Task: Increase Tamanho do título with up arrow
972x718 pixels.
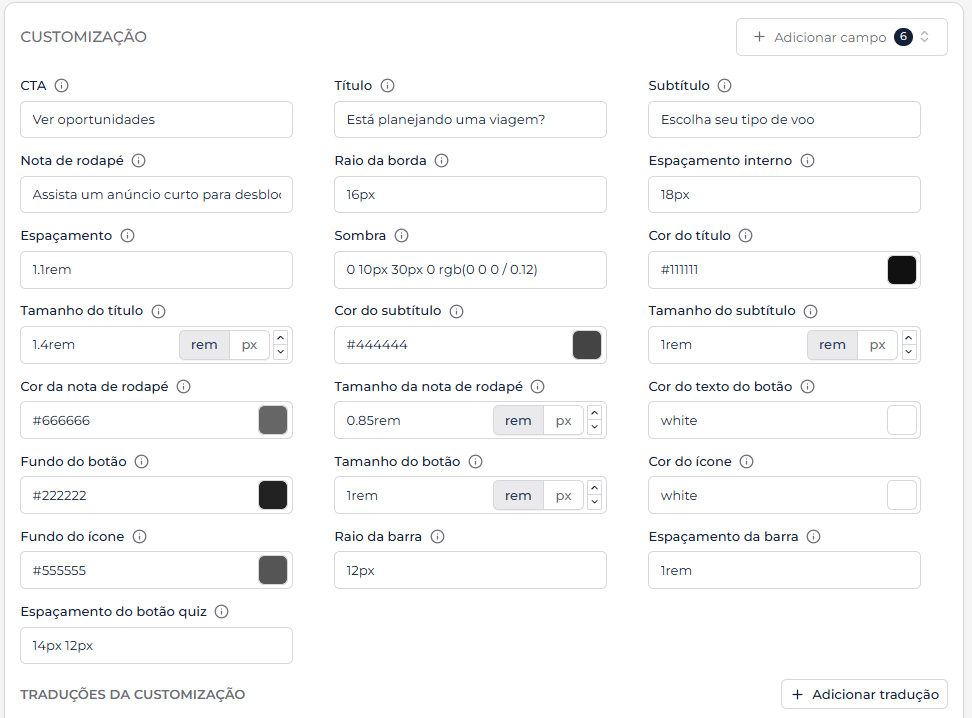Action: point(281,338)
